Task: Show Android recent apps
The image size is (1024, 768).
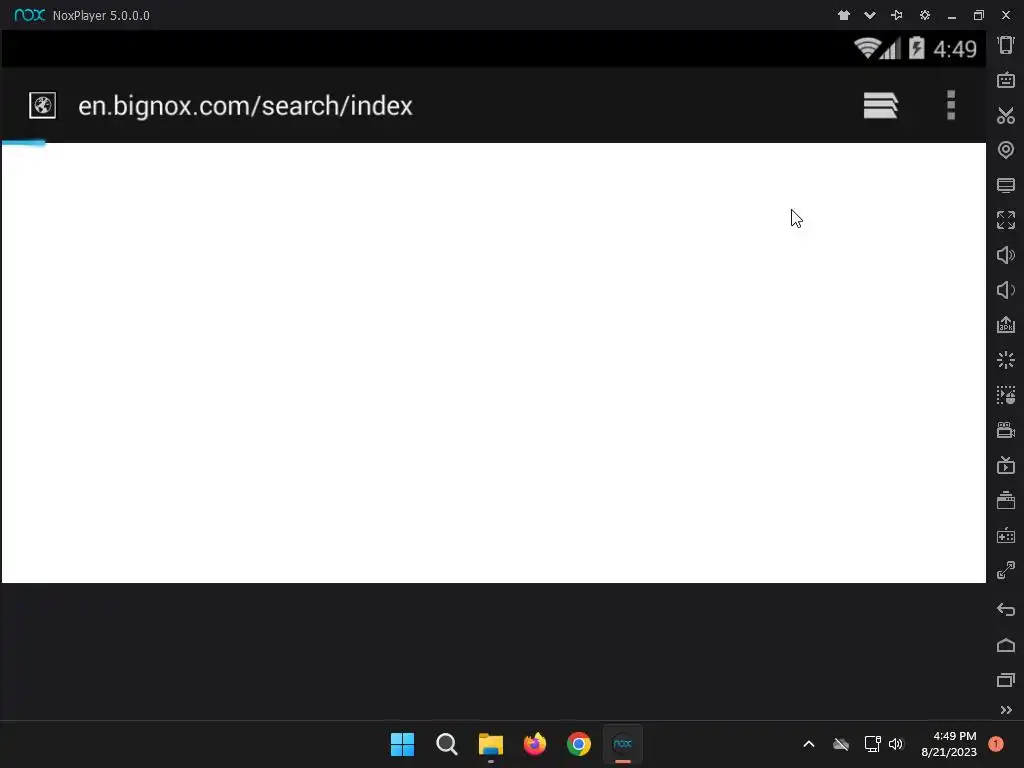Action: [x=1006, y=680]
